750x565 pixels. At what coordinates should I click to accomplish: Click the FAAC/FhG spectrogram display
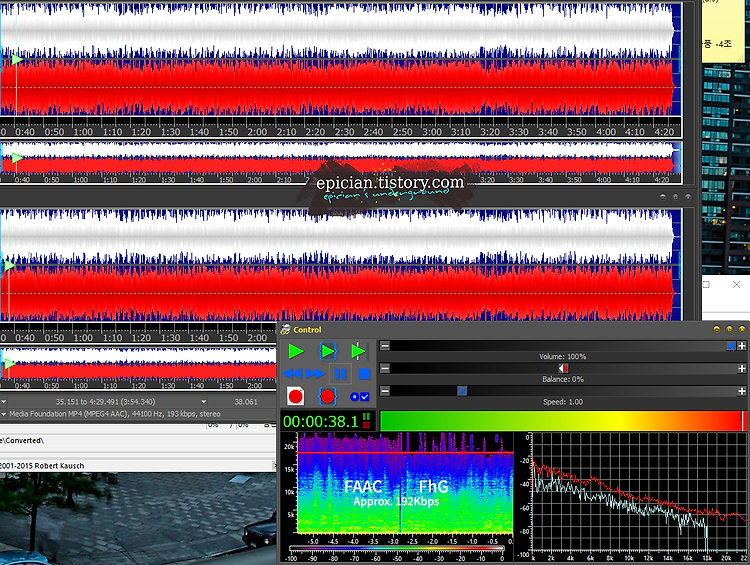click(x=405, y=482)
